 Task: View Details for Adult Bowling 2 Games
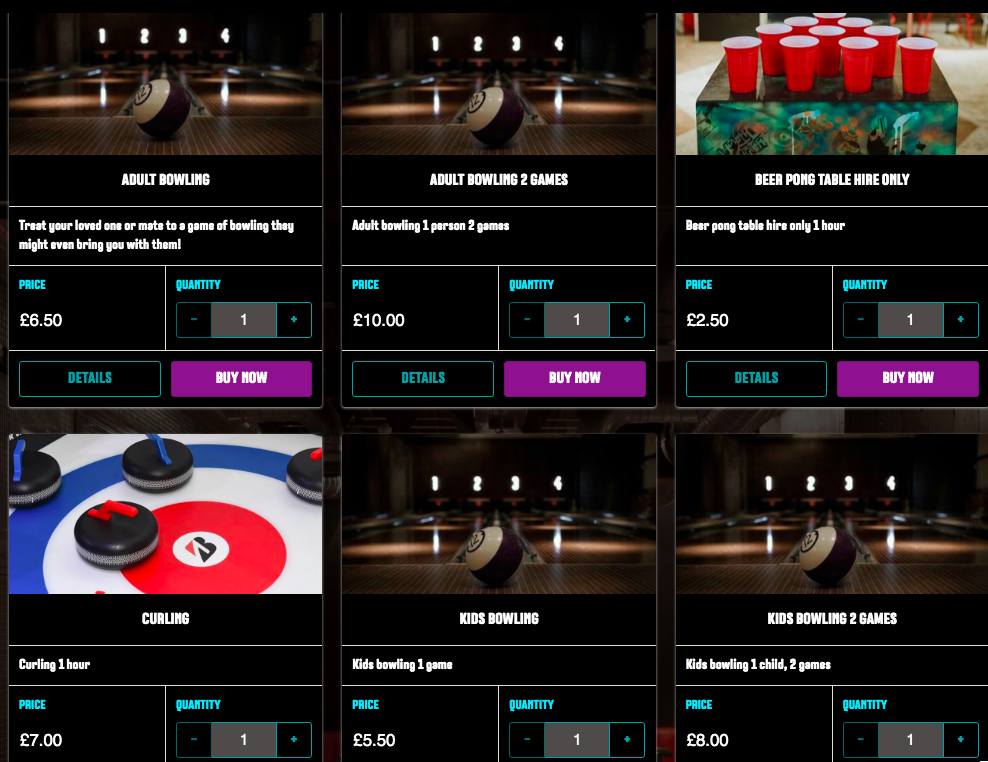click(x=423, y=378)
